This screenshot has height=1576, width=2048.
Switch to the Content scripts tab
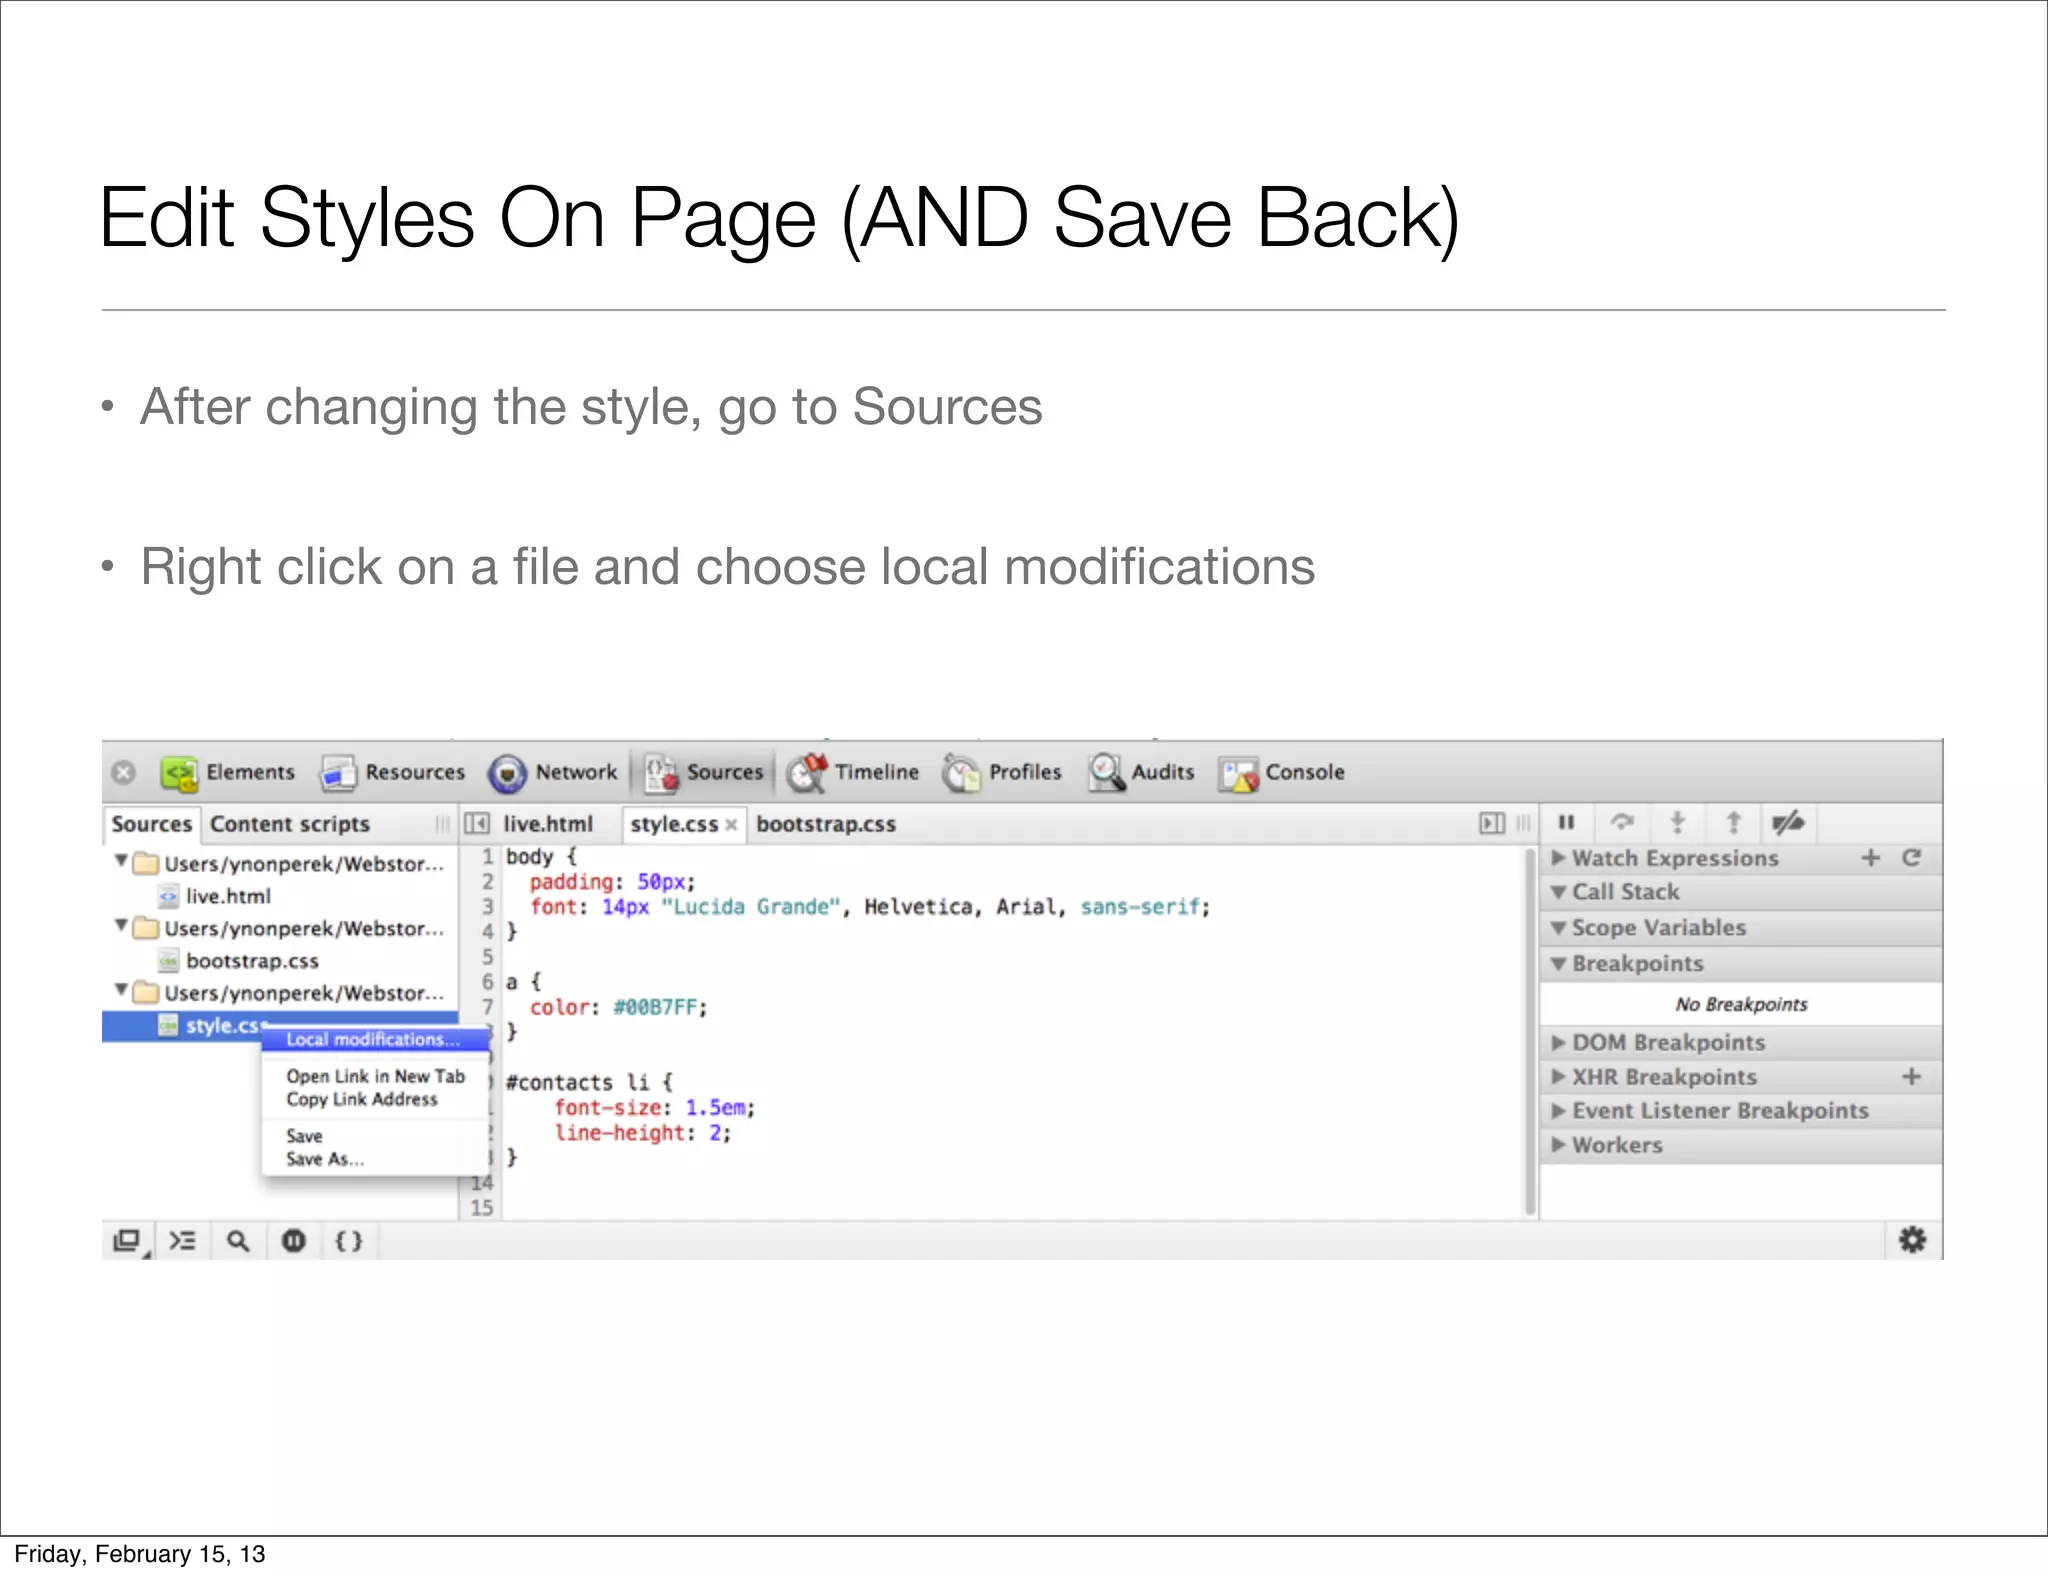(290, 825)
